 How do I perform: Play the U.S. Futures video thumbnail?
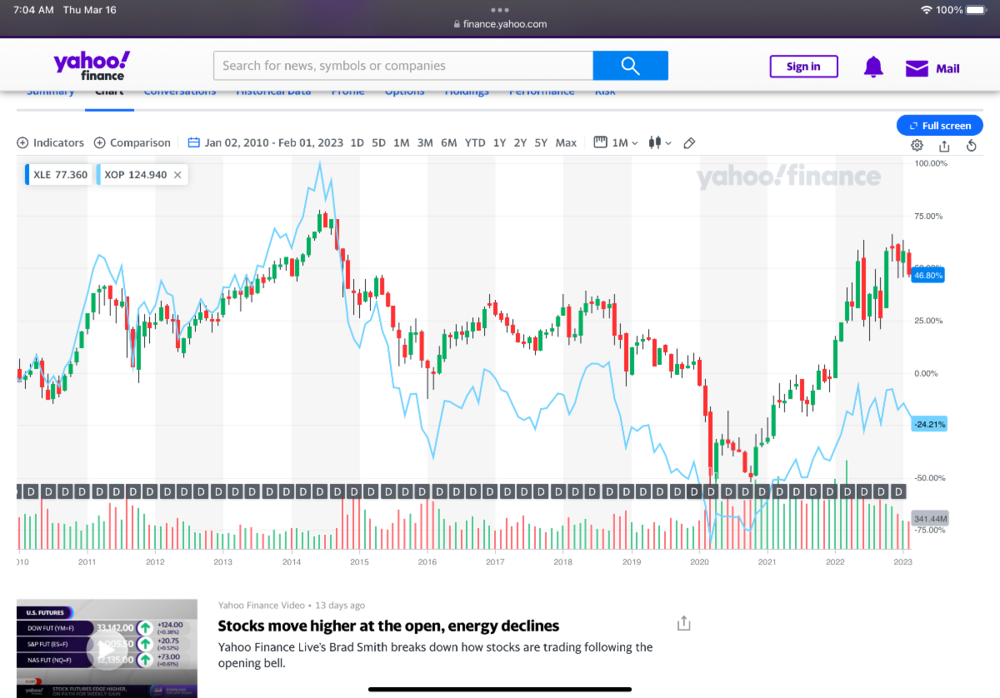(107, 648)
